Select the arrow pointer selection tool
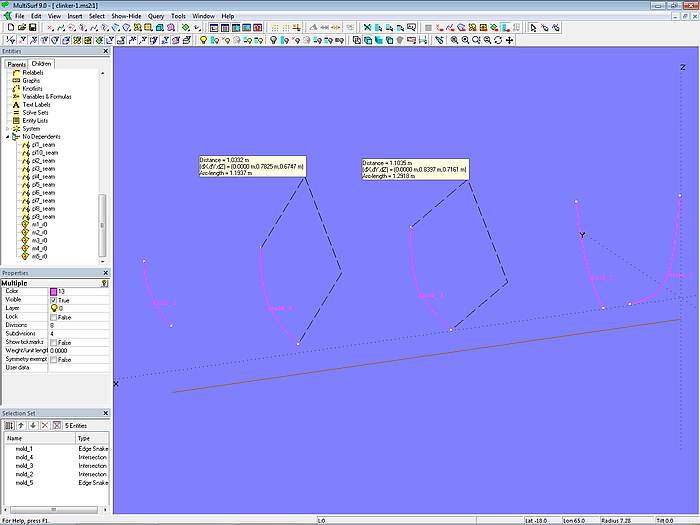 point(534,28)
